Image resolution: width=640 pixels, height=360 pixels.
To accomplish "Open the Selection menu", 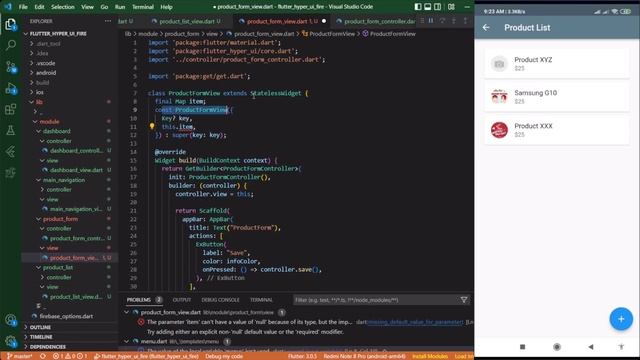I will coord(62,7).
